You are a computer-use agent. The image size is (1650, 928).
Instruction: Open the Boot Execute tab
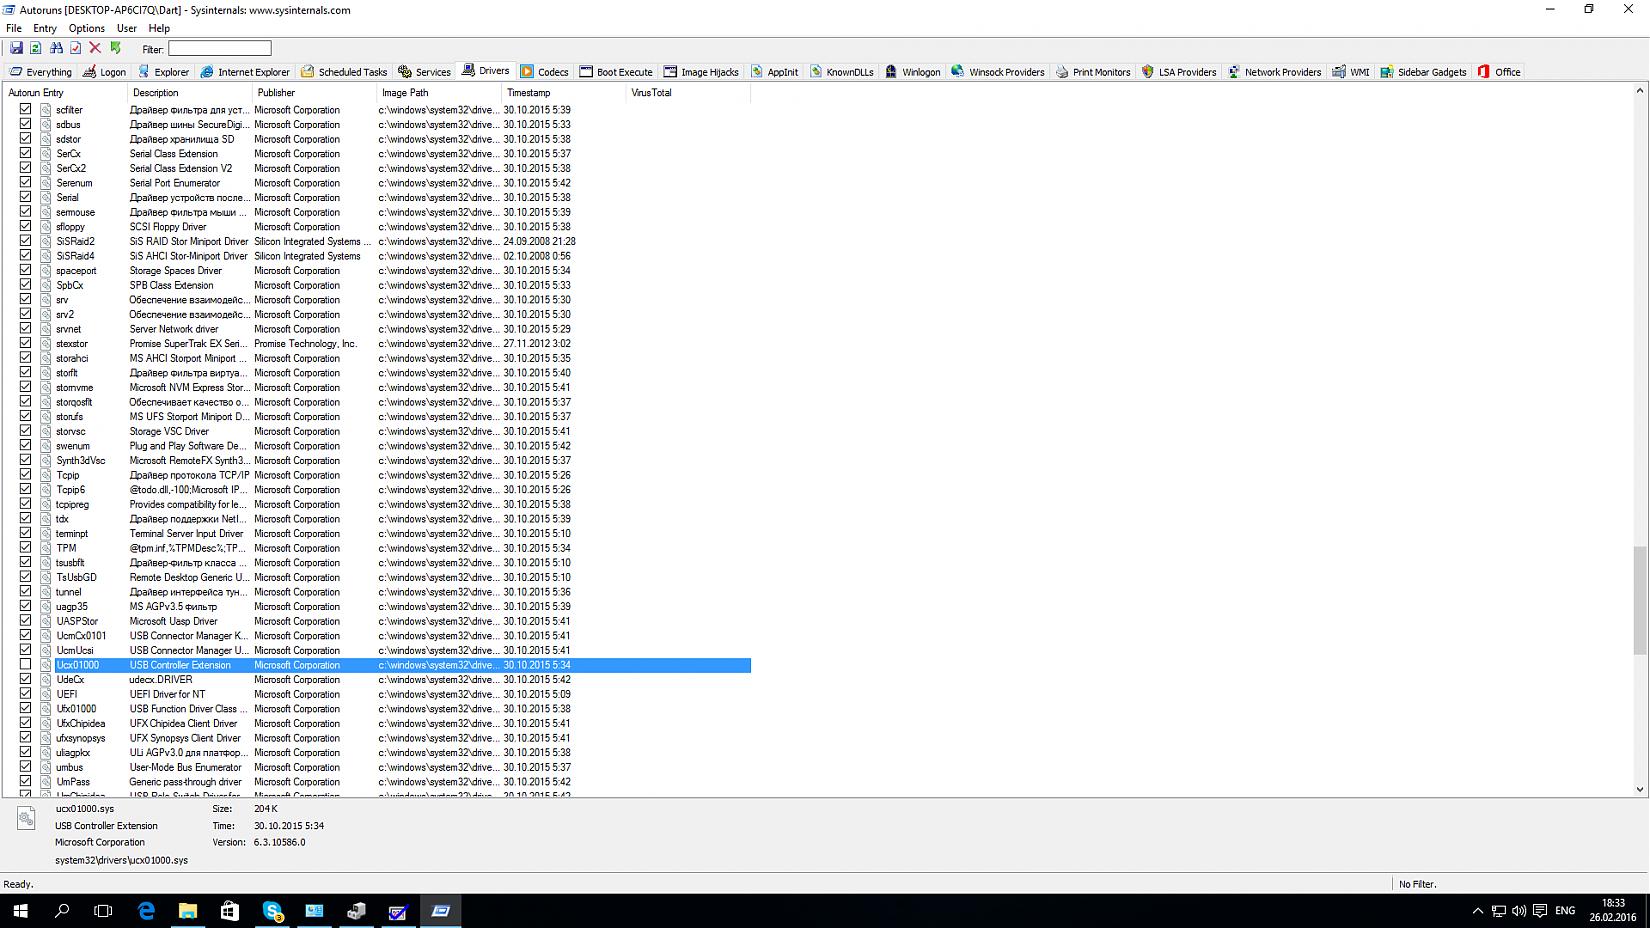(616, 72)
